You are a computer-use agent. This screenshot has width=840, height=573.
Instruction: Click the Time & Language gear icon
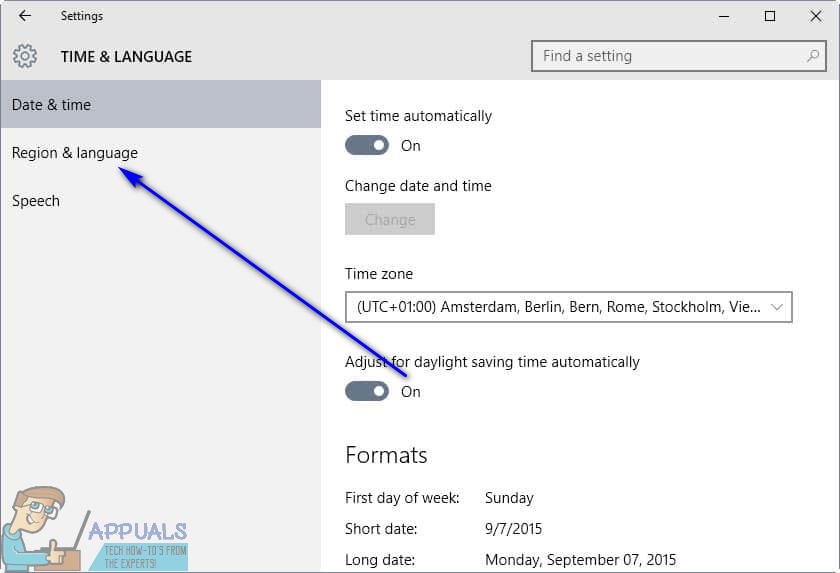(25, 56)
